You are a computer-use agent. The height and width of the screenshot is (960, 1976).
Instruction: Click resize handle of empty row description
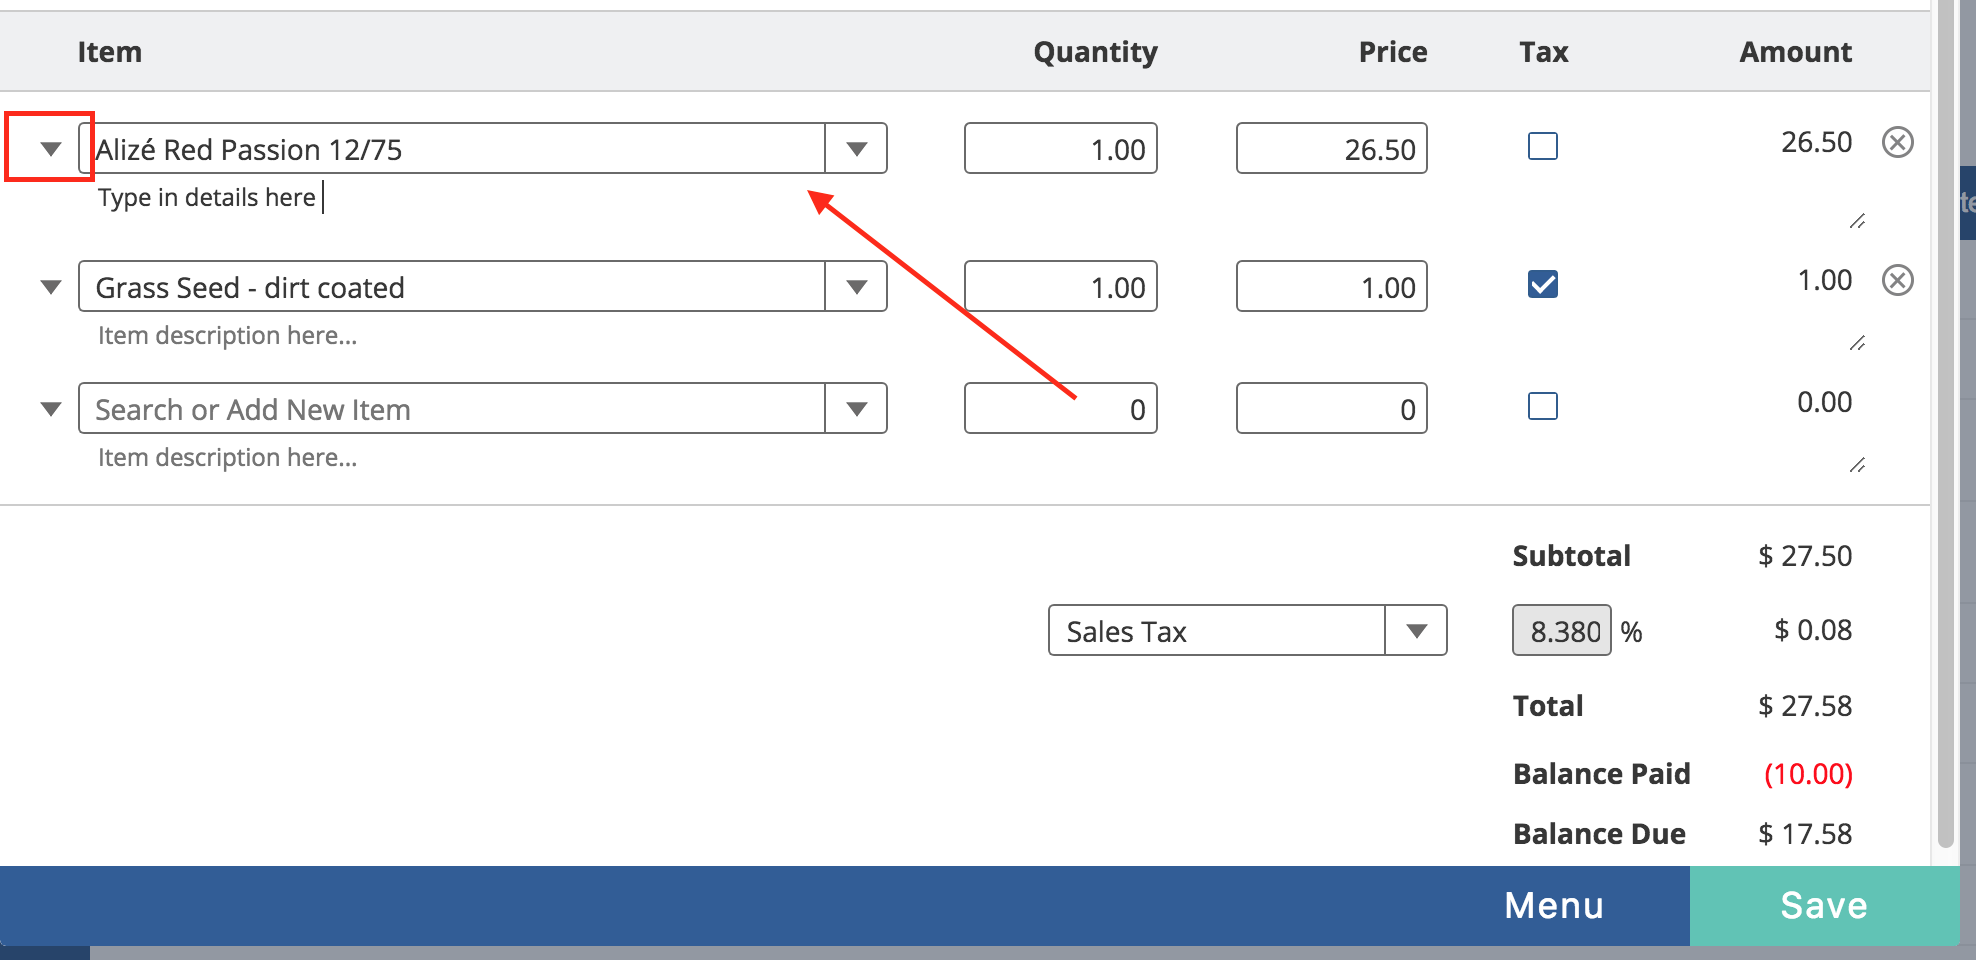coord(1857,465)
